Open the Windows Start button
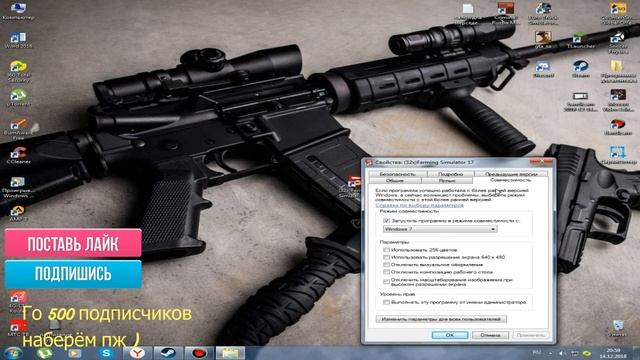This screenshot has width=640, height=360. 13,353
